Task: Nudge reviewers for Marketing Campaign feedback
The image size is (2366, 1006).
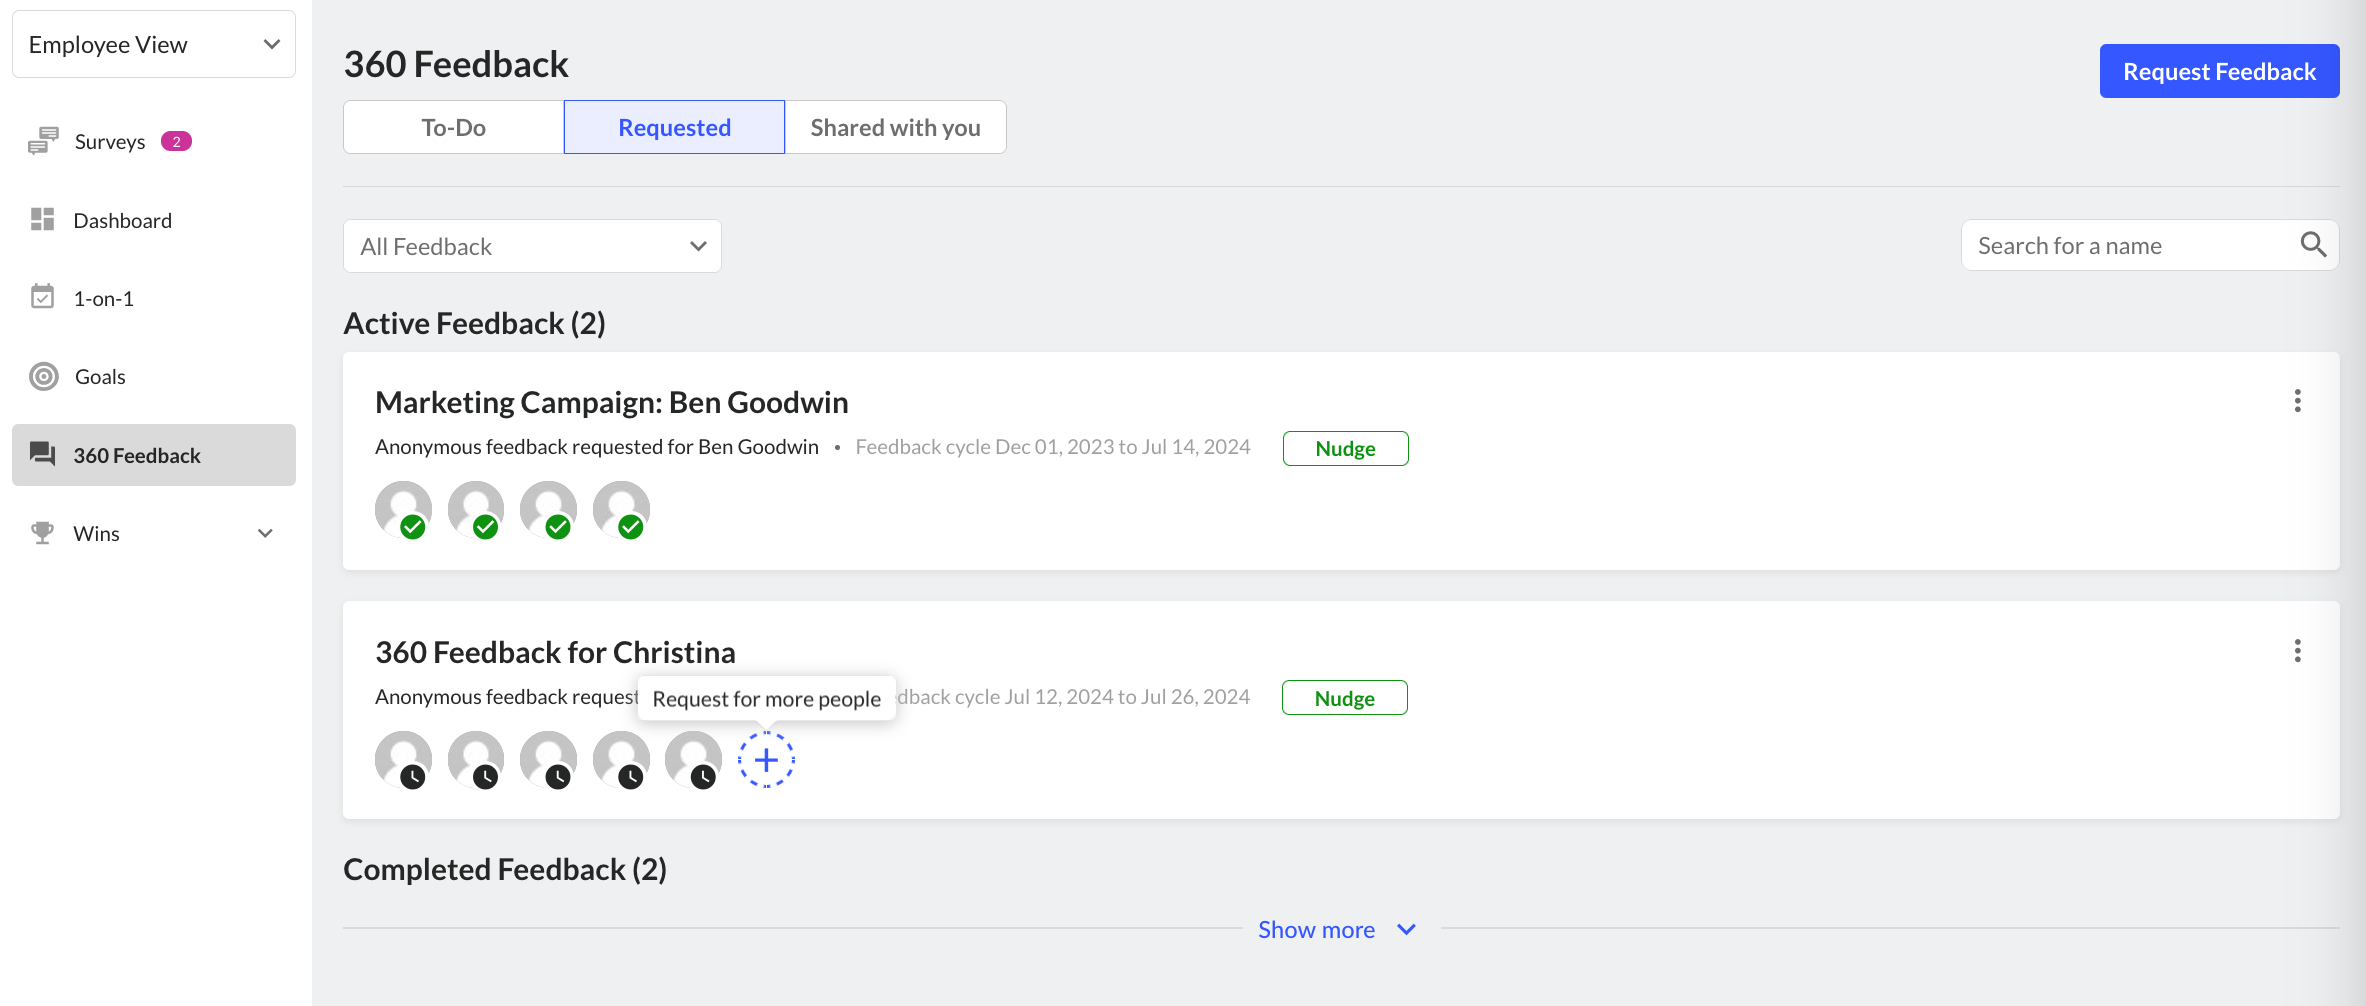Action: coord(1345,448)
